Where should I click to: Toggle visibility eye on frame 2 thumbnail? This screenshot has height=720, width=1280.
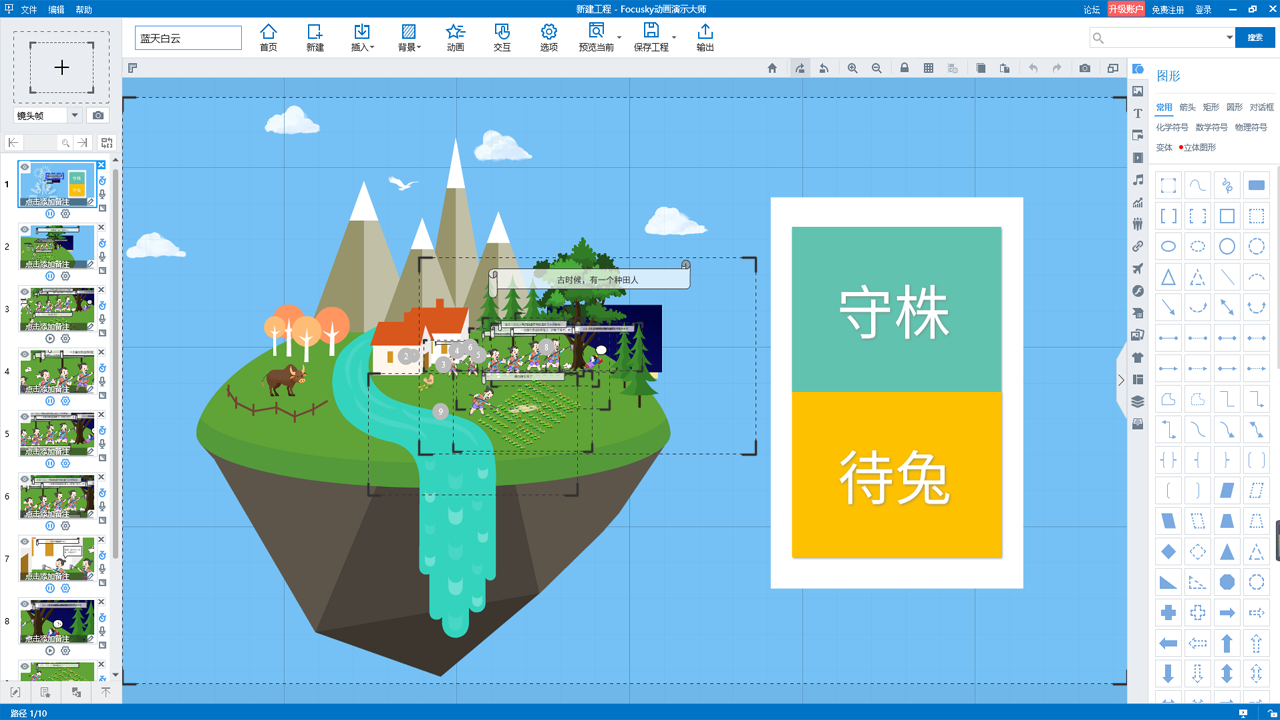pyautogui.click(x=25, y=229)
